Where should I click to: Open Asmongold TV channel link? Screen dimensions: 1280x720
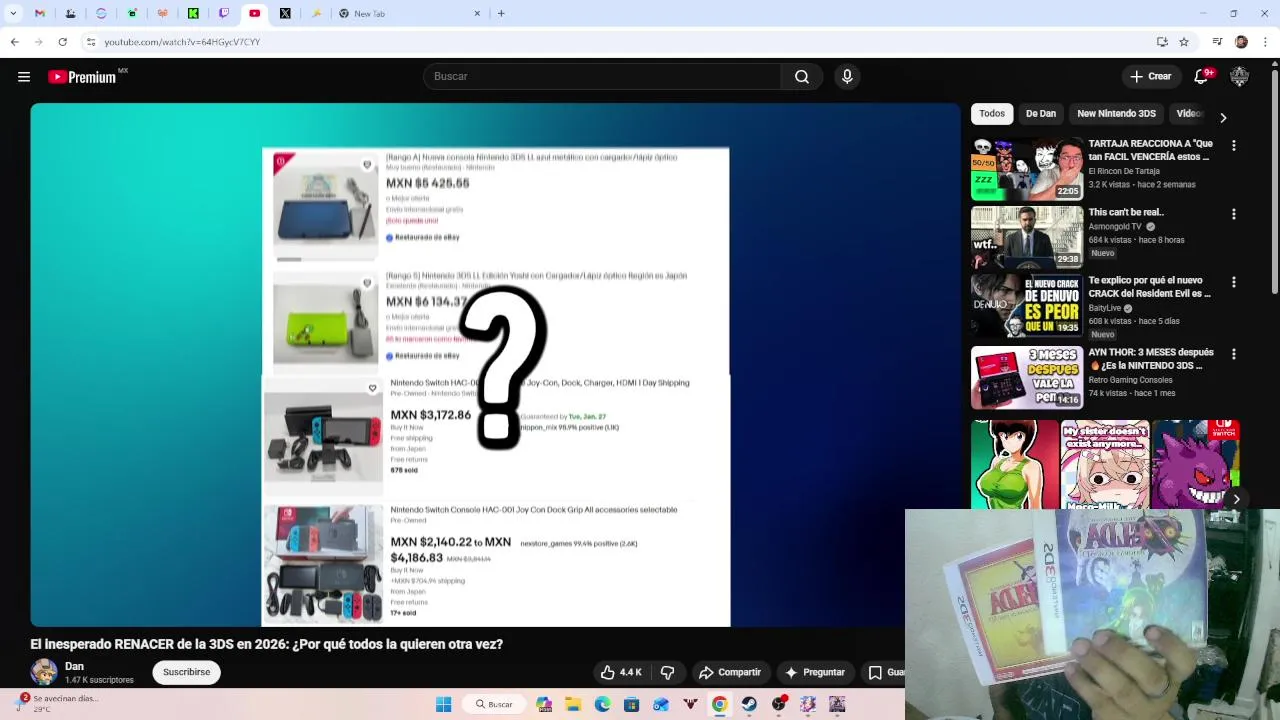[x=1115, y=227]
